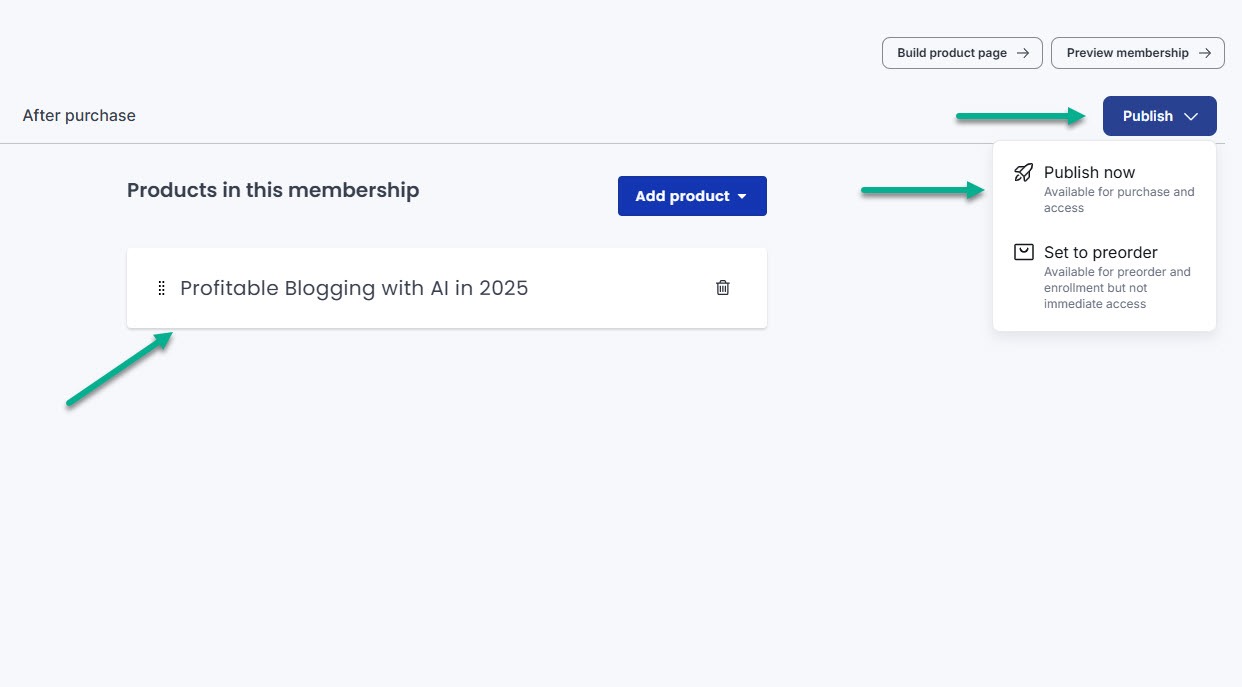1242x687 pixels.
Task: Delete the Profitable Blogging product with trash icon
Action: (723, 288)
